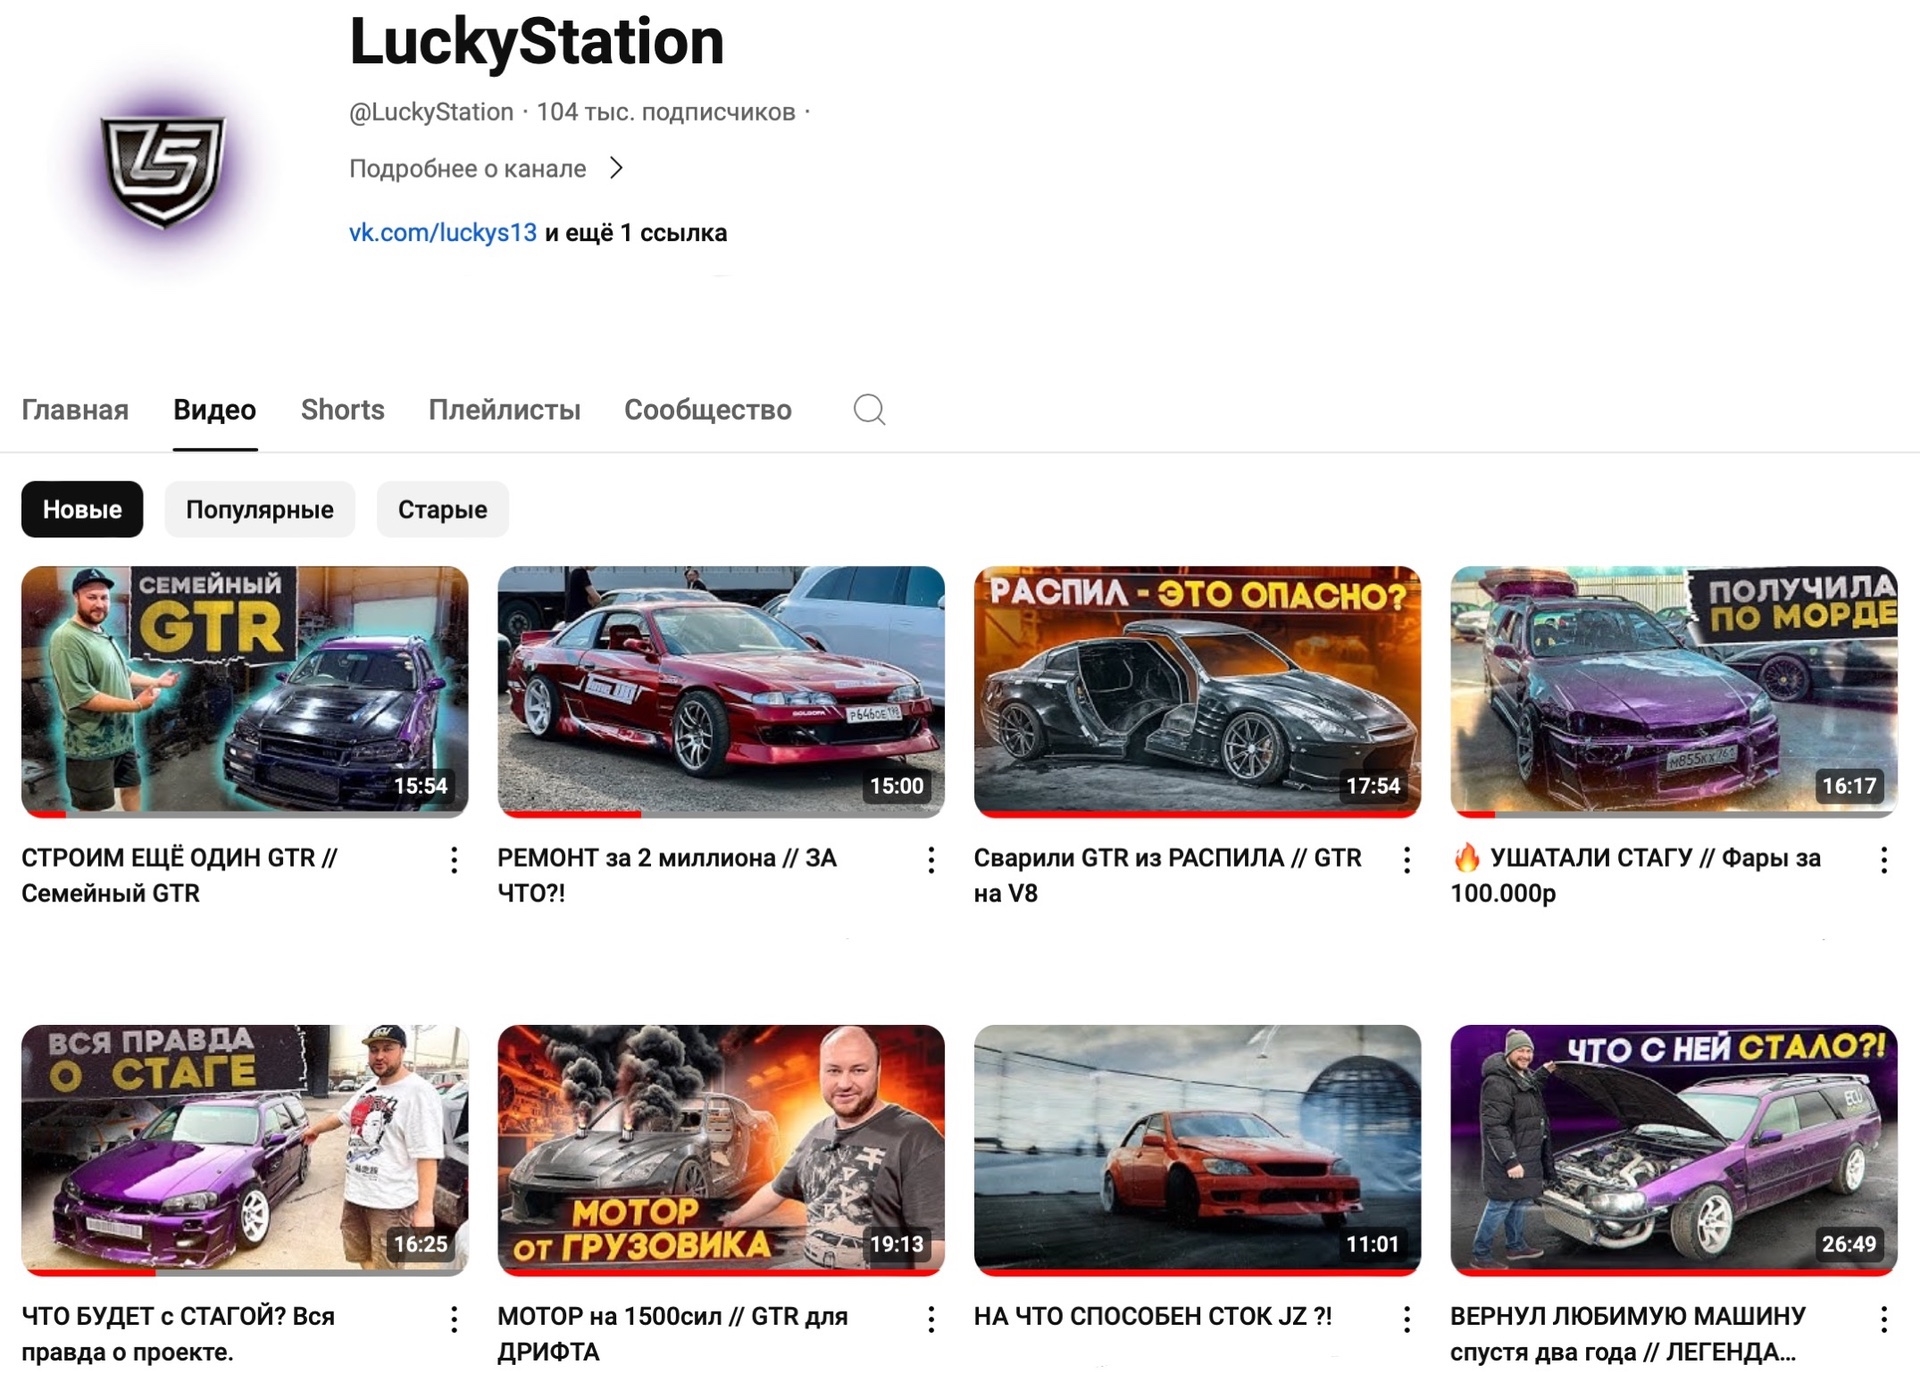The height and width of the screenshot is (1373, 1920).
Task: Switch to the 'Shorts' tab
Action: [x=343, y=410]
